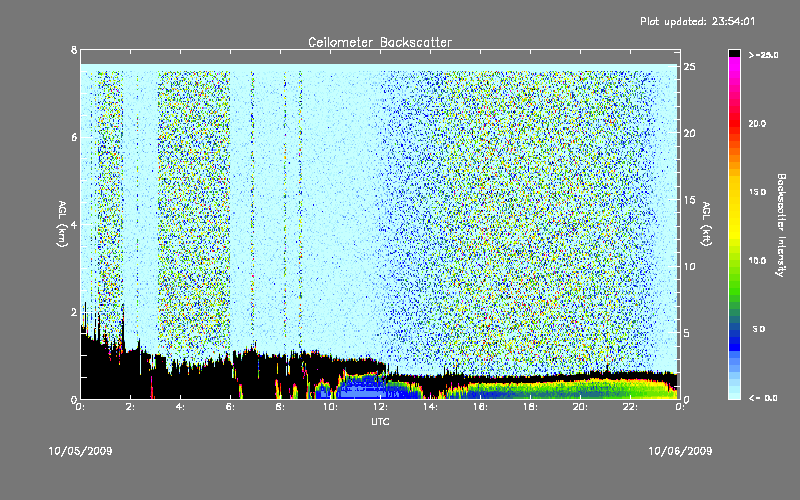Click the 'Plot updated: 23:54:01' timestamp
Screen dimensions: 800x500
click(697, 21)
